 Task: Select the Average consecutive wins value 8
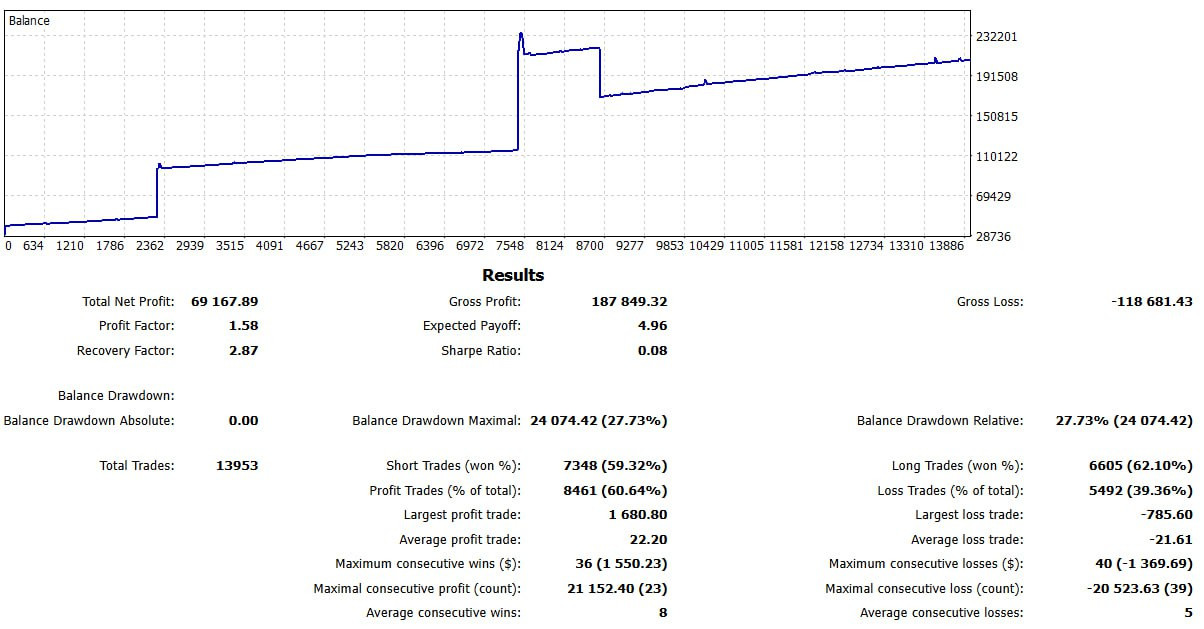[x=662, y=613]
